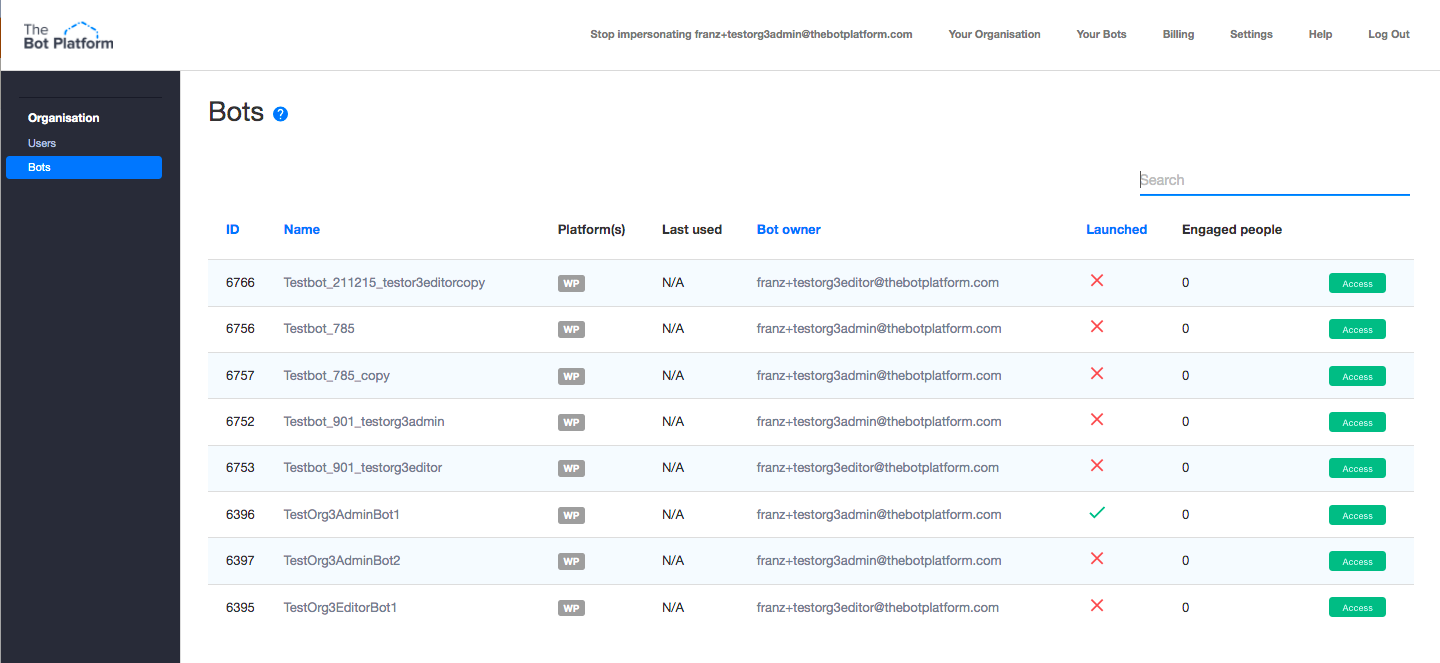Click Last used column header
This screenshot has height=663, width=1440.
pos(692,229)
